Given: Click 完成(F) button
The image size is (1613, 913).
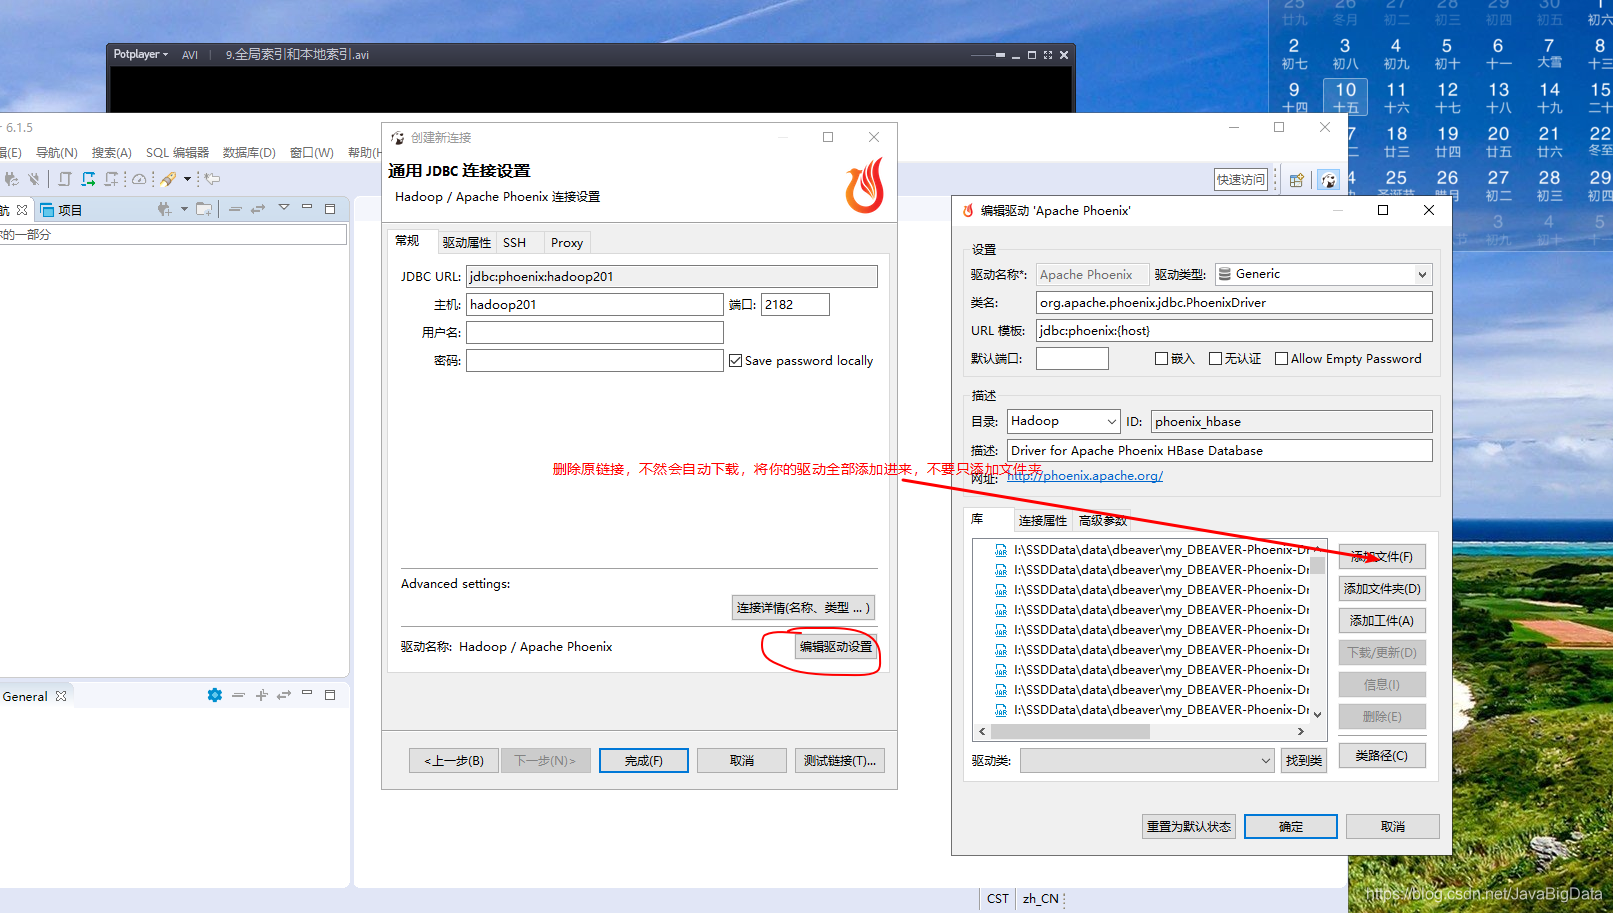Looking at the screenshot, I should click(x=644, y=761).
